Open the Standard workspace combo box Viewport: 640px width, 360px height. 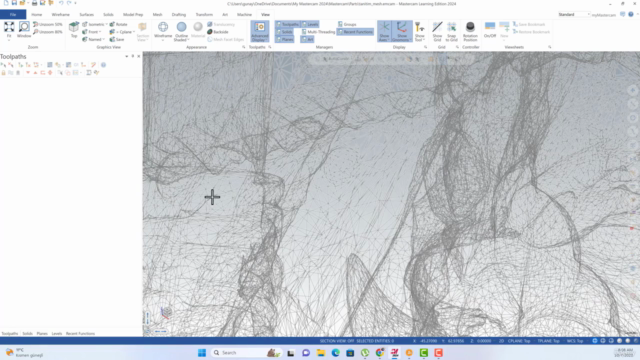(x=574, y=15)
